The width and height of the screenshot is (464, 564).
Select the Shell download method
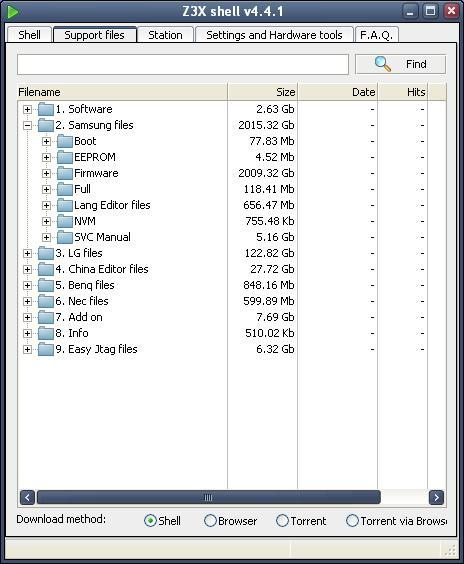click(150, 520)
